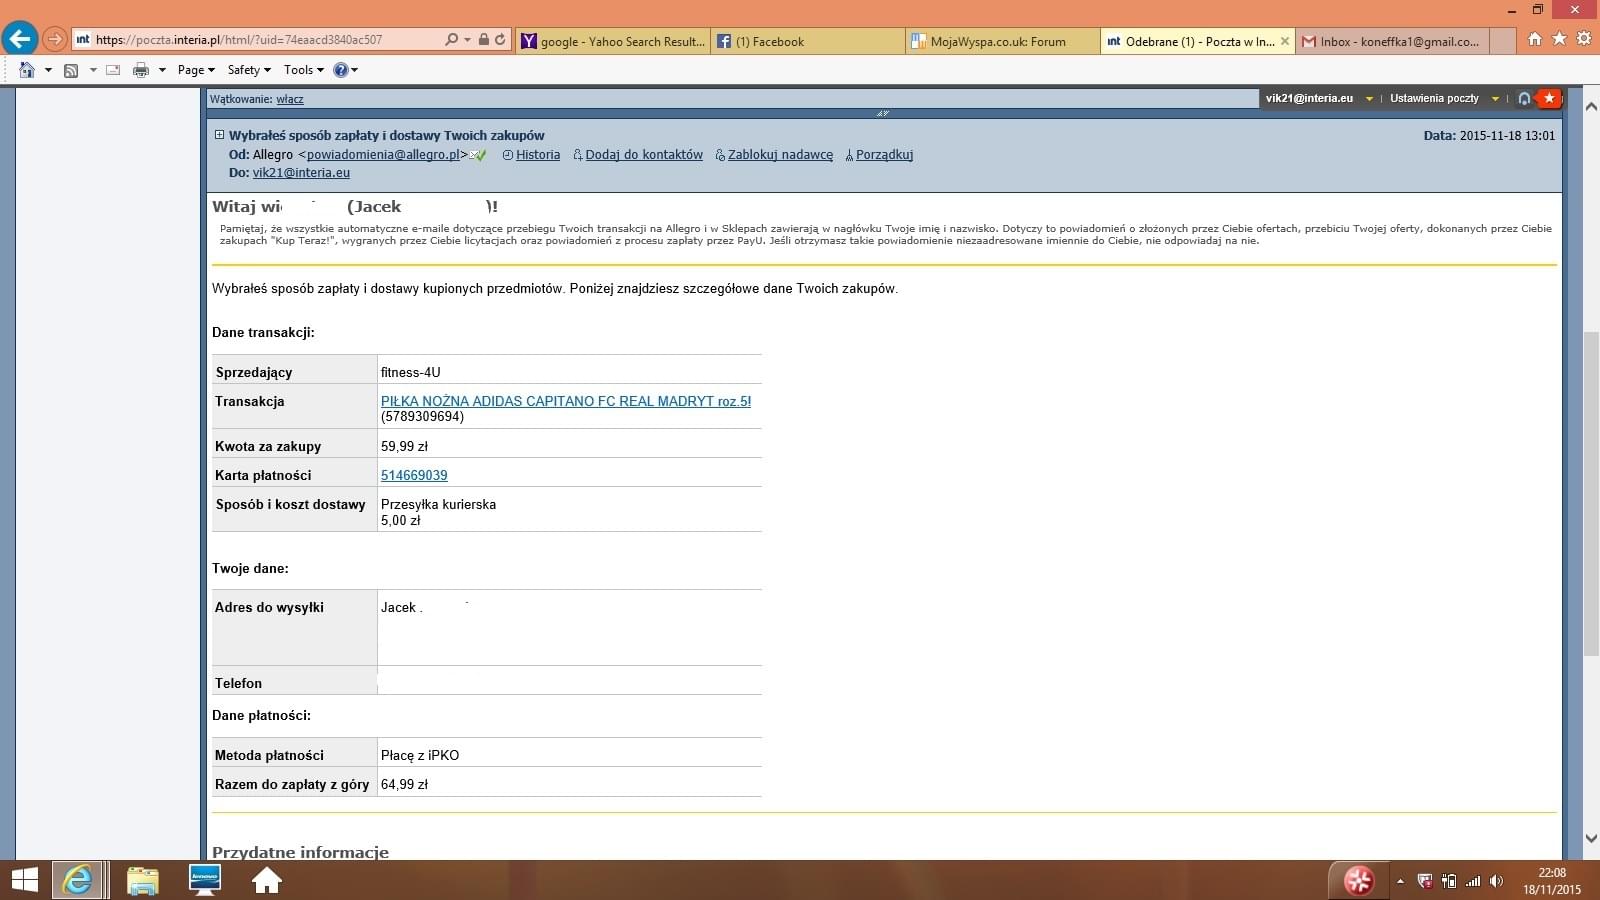The height and width of the screenshot is (900, 1600).
Task: Open the Historia link
Action: (x=538, y=155)
